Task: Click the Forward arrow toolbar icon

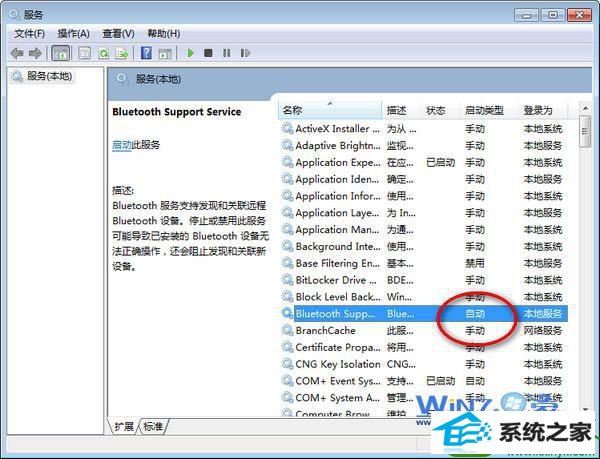Action: coord(35,53)
